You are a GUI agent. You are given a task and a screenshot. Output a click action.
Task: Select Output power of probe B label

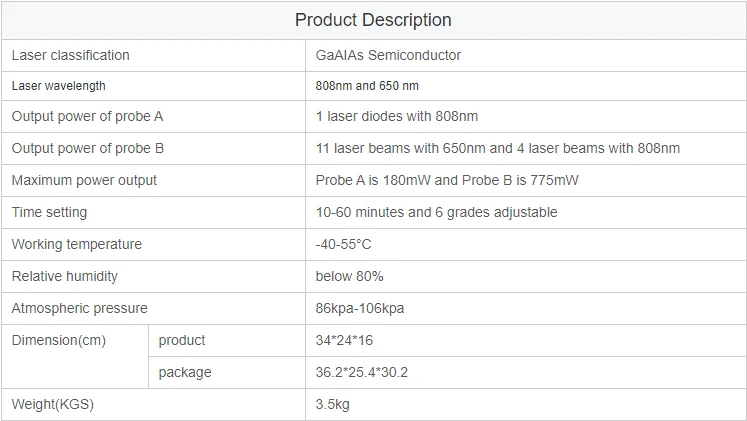click(x=88, y=148)
